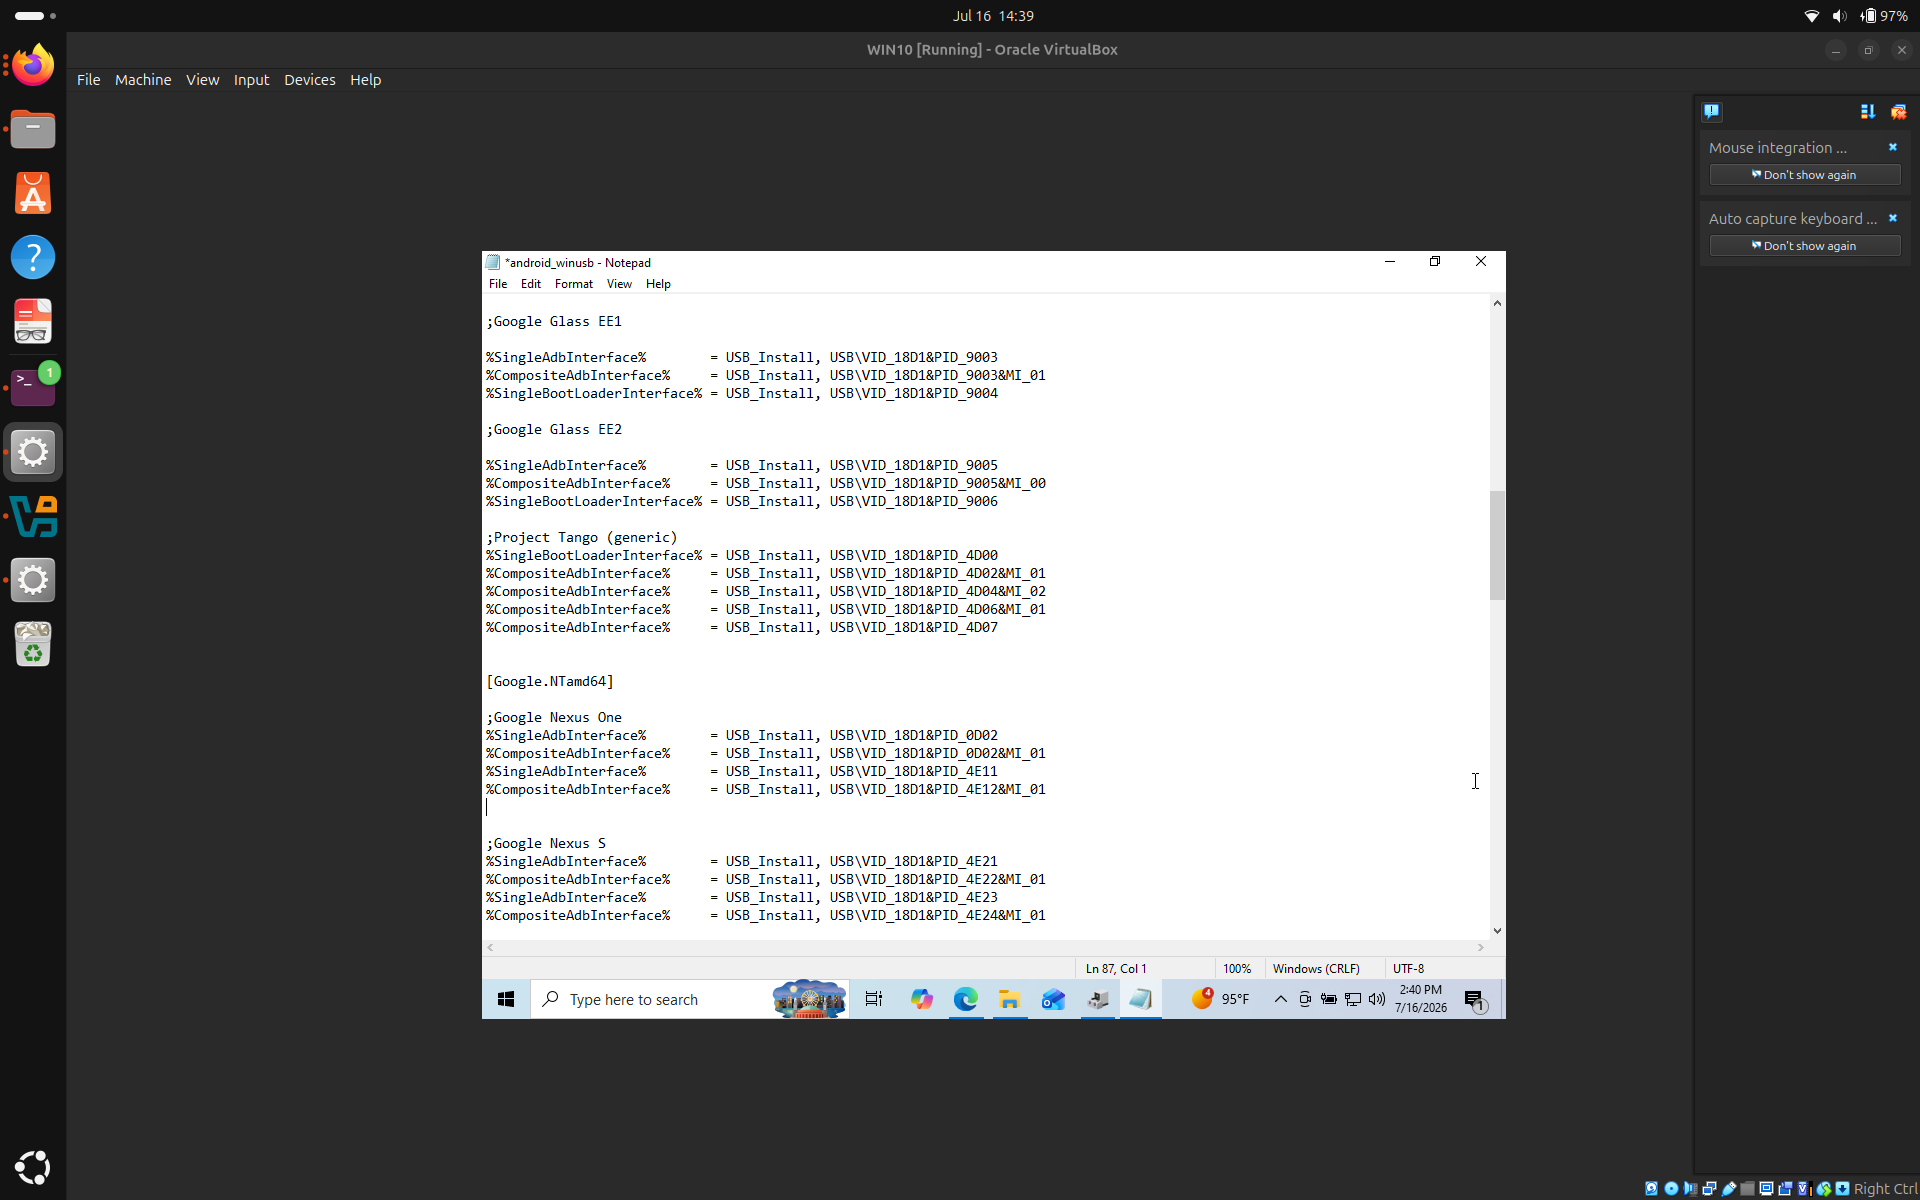Open VirtualBox File menu
The height and width of the screenshot is (1200, 1920).
88,80
